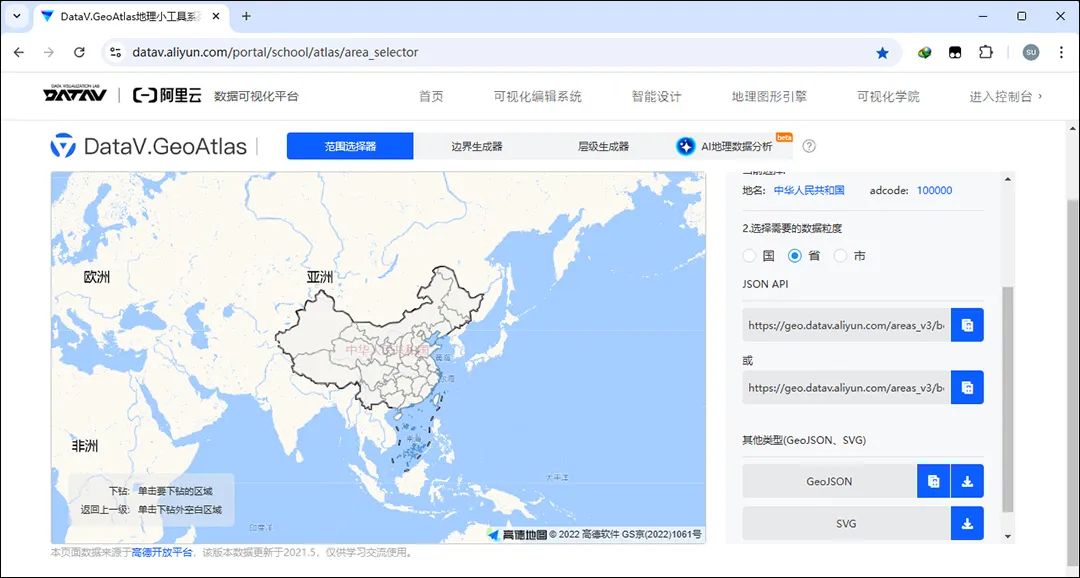Open 首页 in the top navigation
The height and width of the screenshot is (578, 1080).
coord(431,96)
